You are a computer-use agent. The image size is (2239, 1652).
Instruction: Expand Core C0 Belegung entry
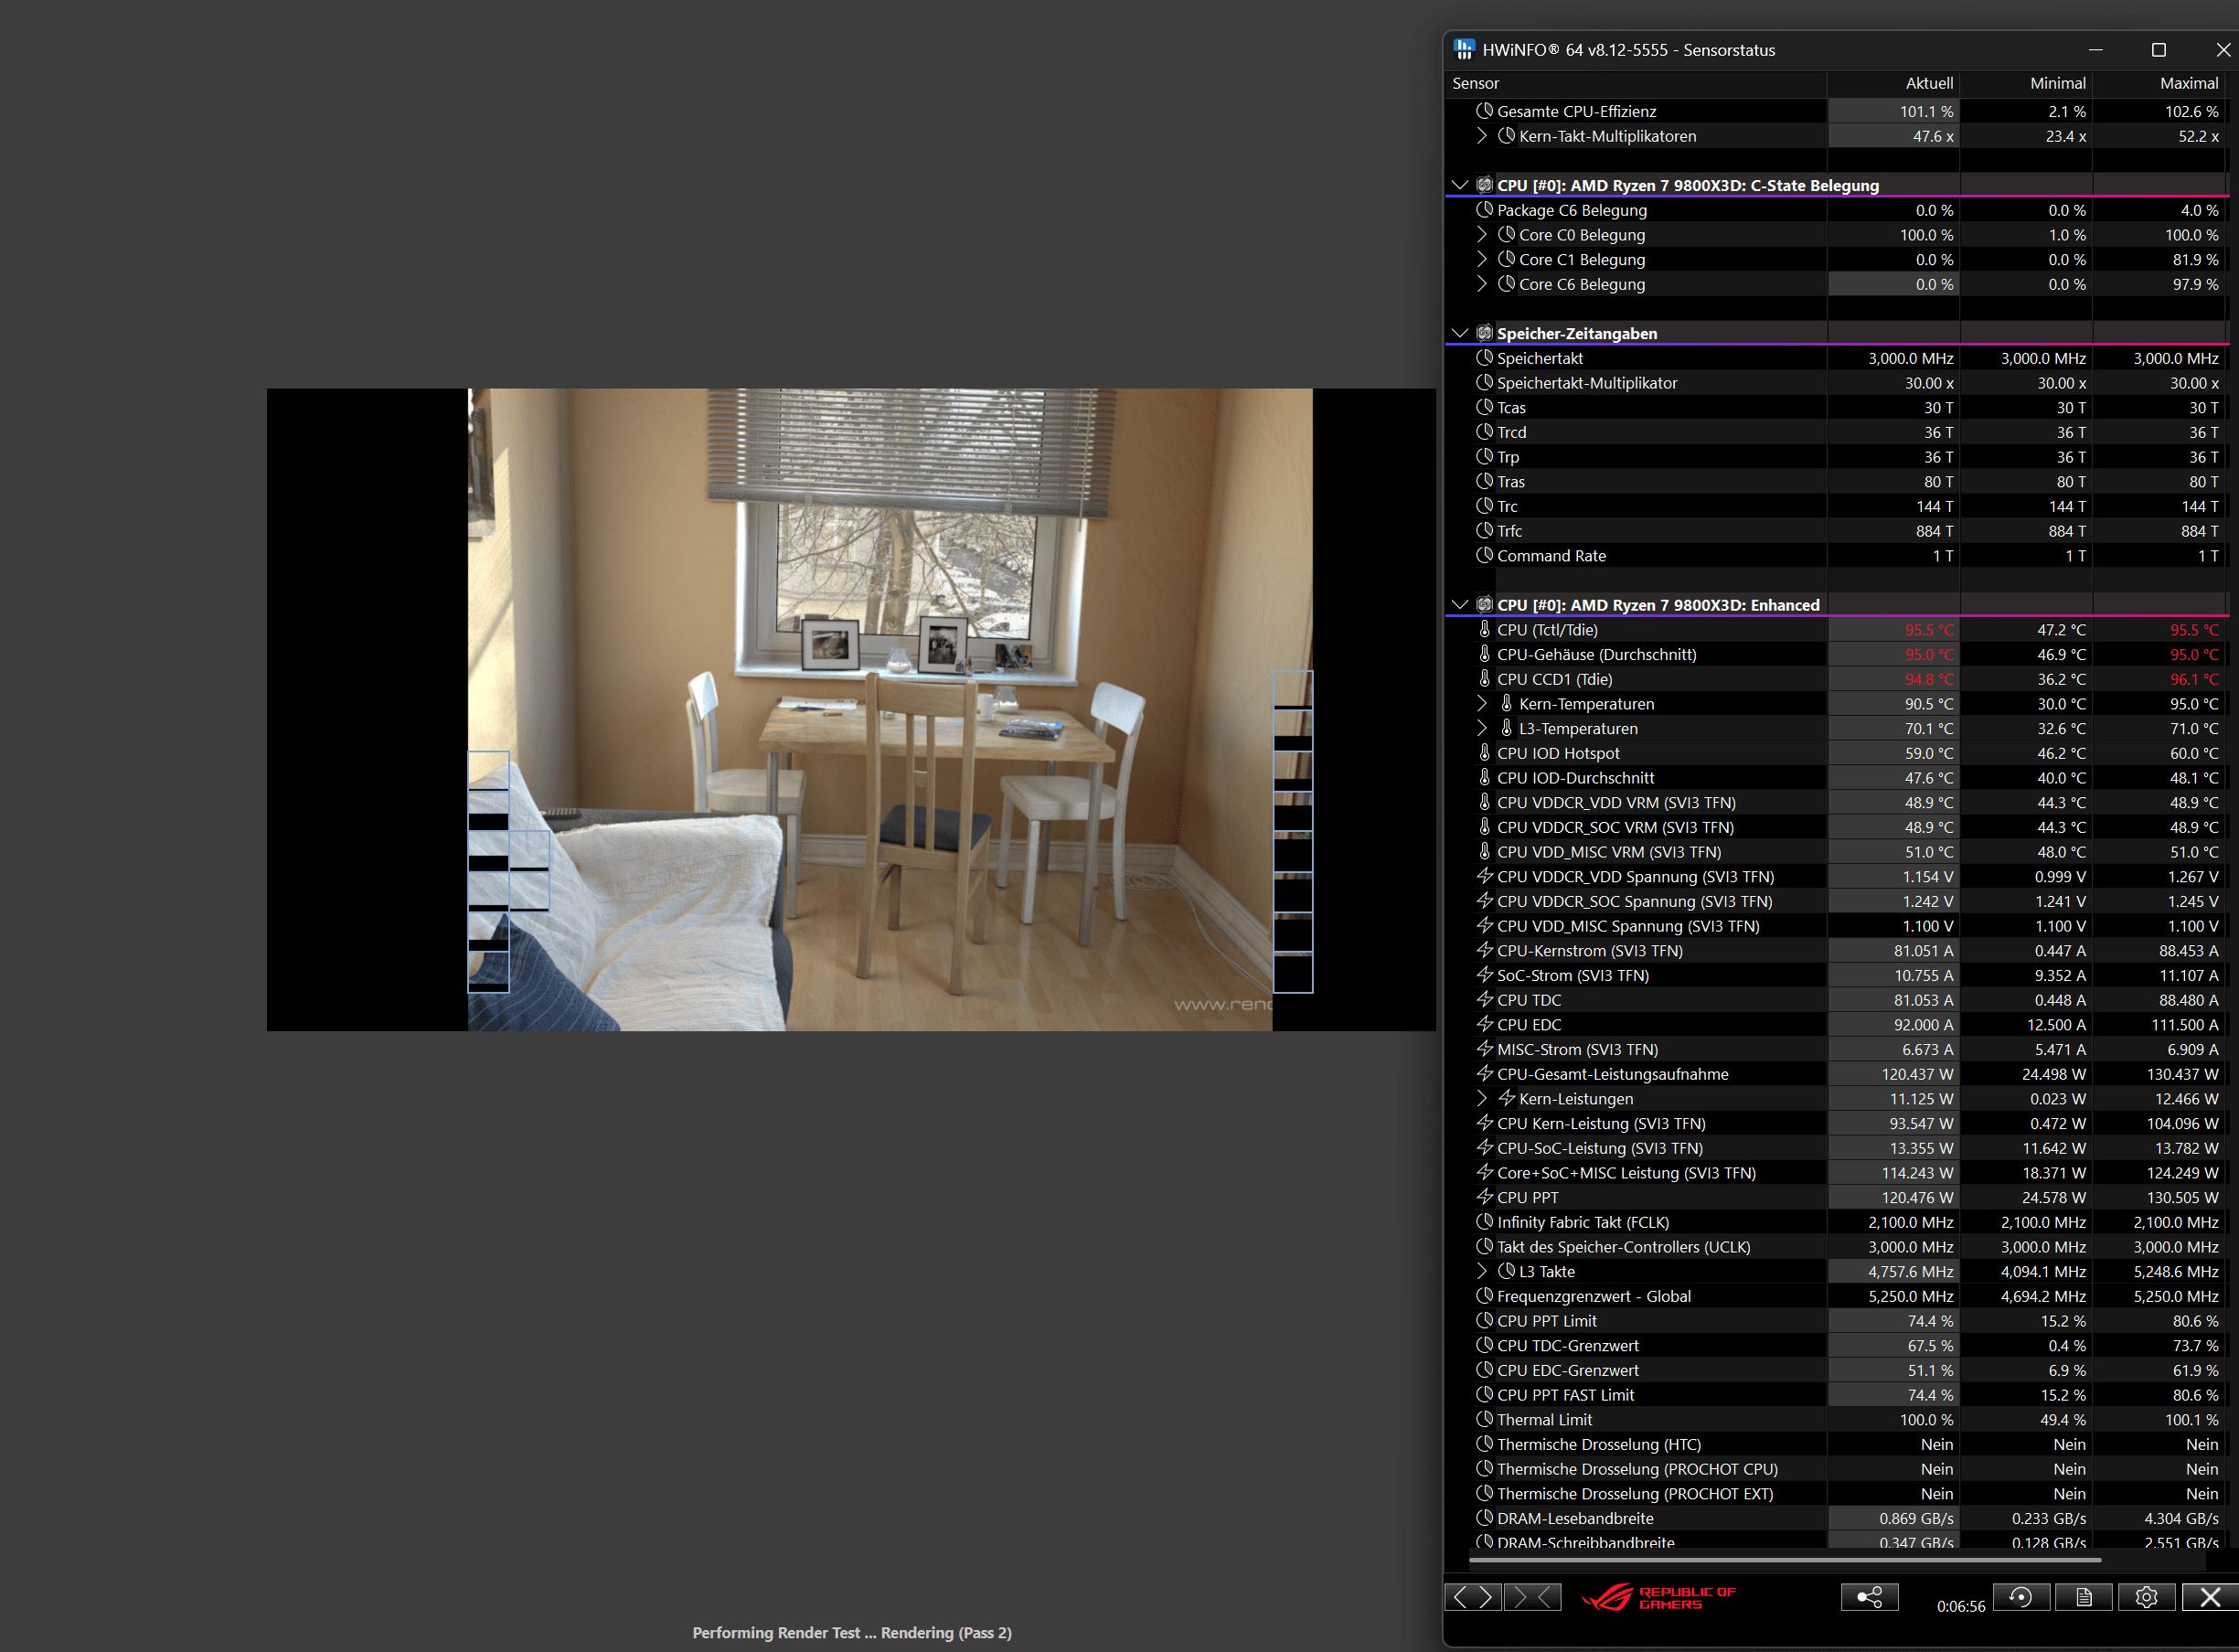(x=1482, y=235)
